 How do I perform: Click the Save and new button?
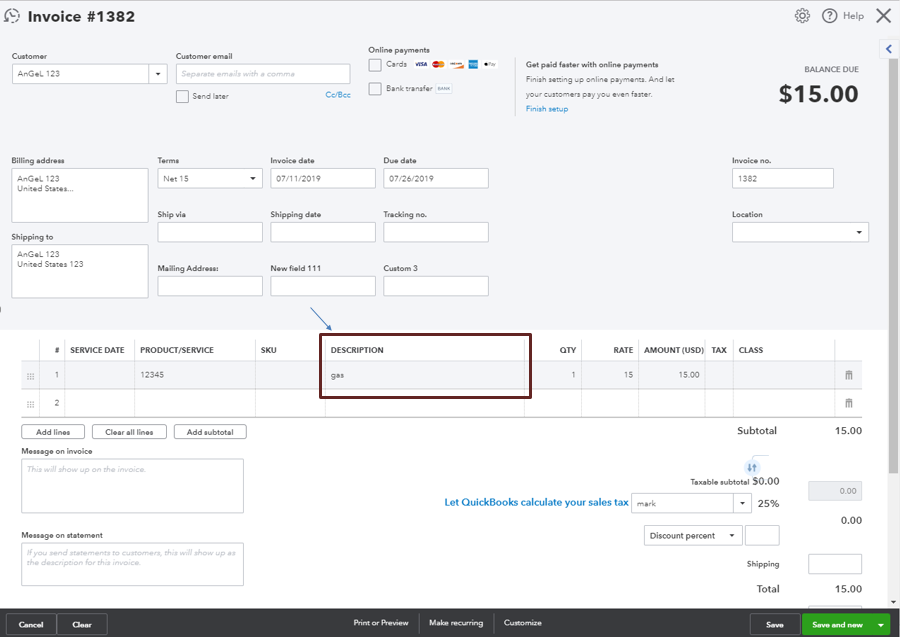click(x=837, y=625)
